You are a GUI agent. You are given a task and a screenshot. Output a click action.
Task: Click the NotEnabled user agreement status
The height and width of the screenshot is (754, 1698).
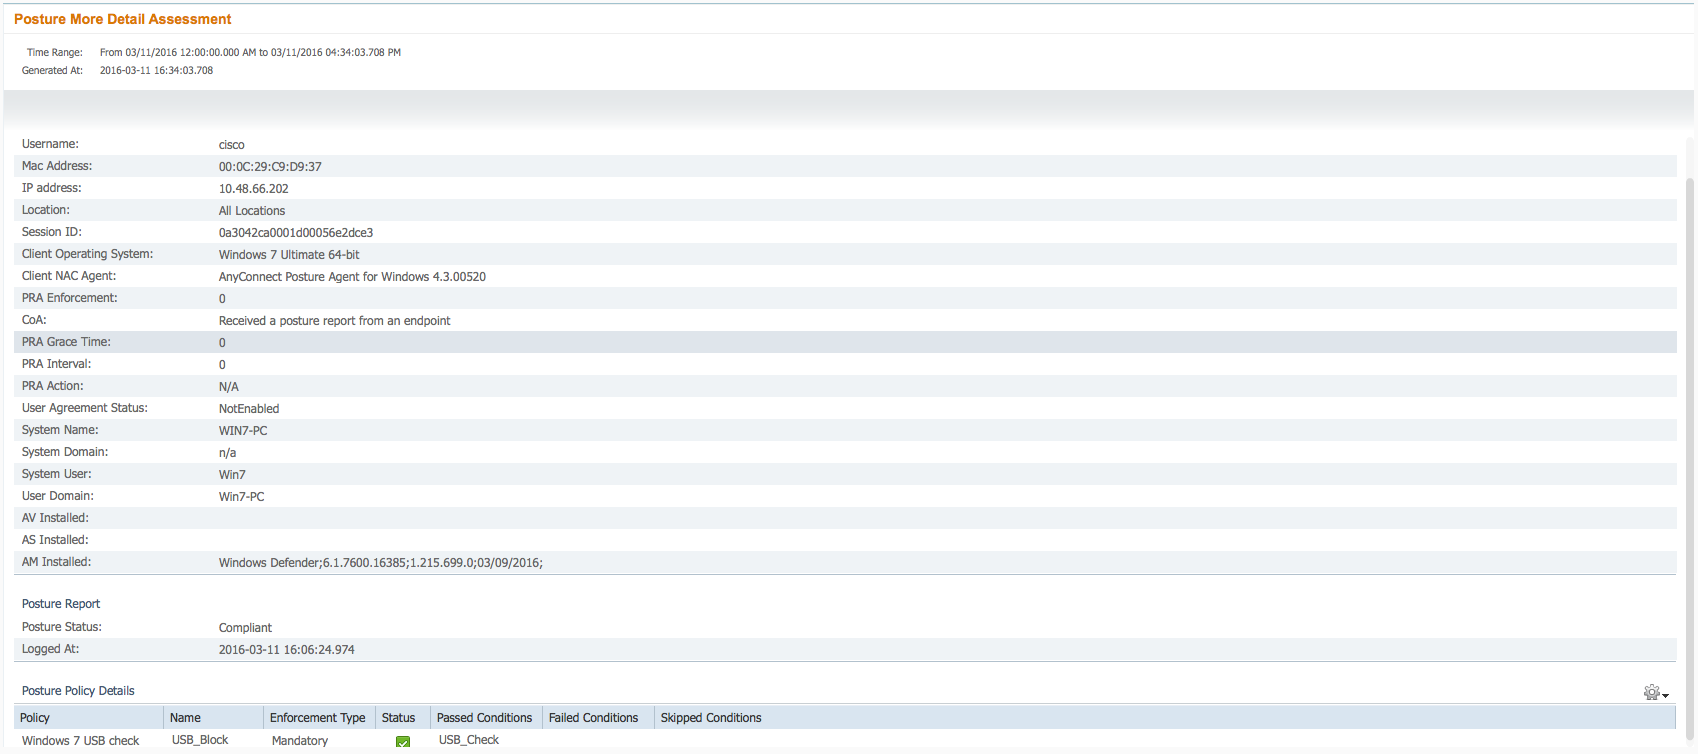coord(249,409)
